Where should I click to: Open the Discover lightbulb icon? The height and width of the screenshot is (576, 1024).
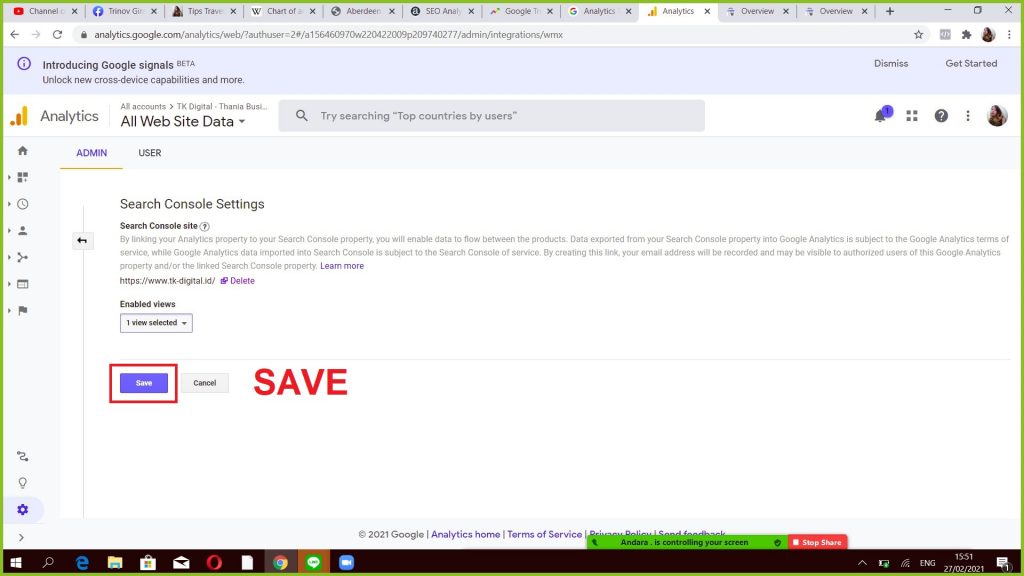coord(22,483)
